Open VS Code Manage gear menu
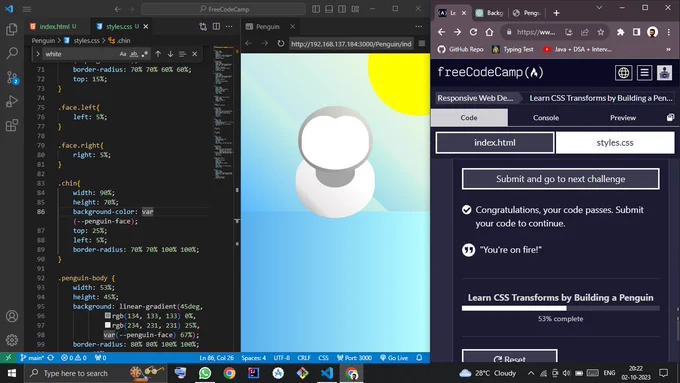 click(x=12, y=340)
